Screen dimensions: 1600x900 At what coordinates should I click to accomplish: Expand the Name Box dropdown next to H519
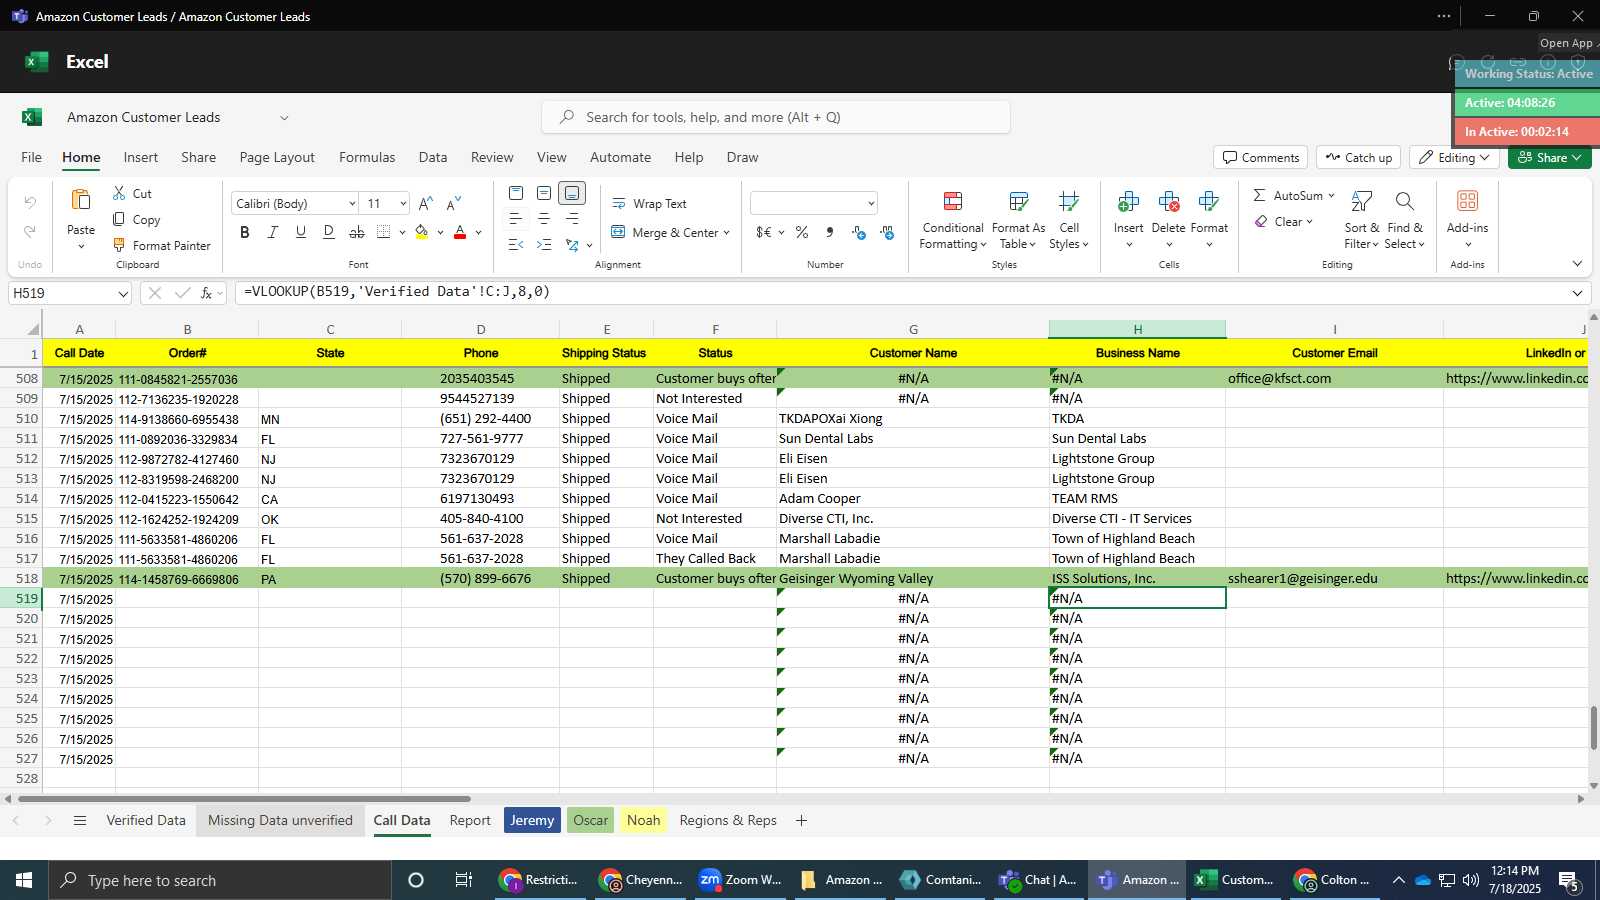(x=123, y=294)
